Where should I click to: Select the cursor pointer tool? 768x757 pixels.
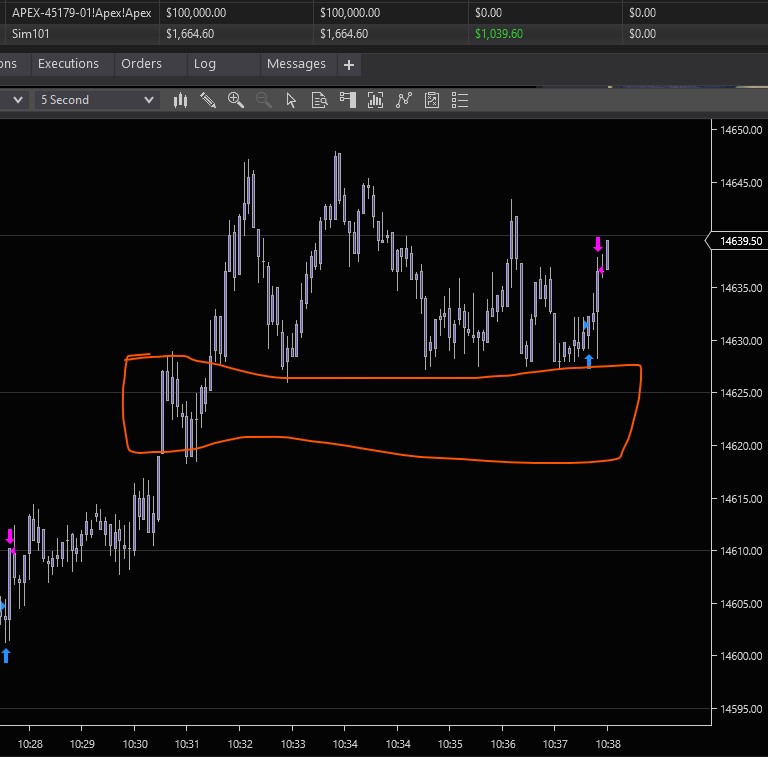(291, 100)
